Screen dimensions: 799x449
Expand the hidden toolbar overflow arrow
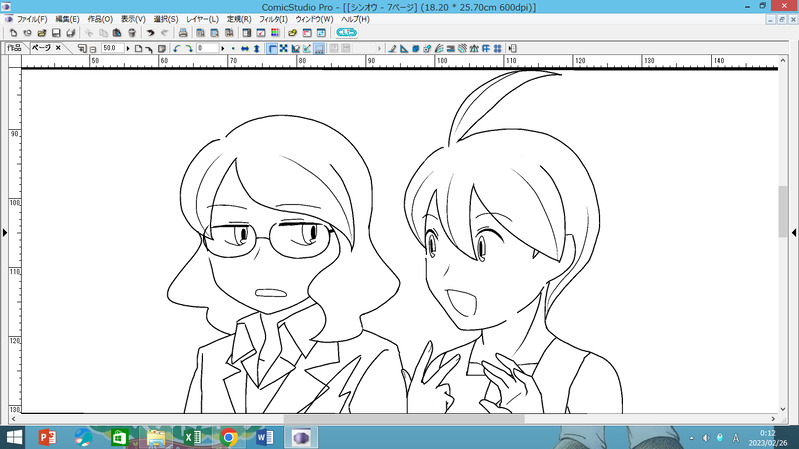point(379,48)
